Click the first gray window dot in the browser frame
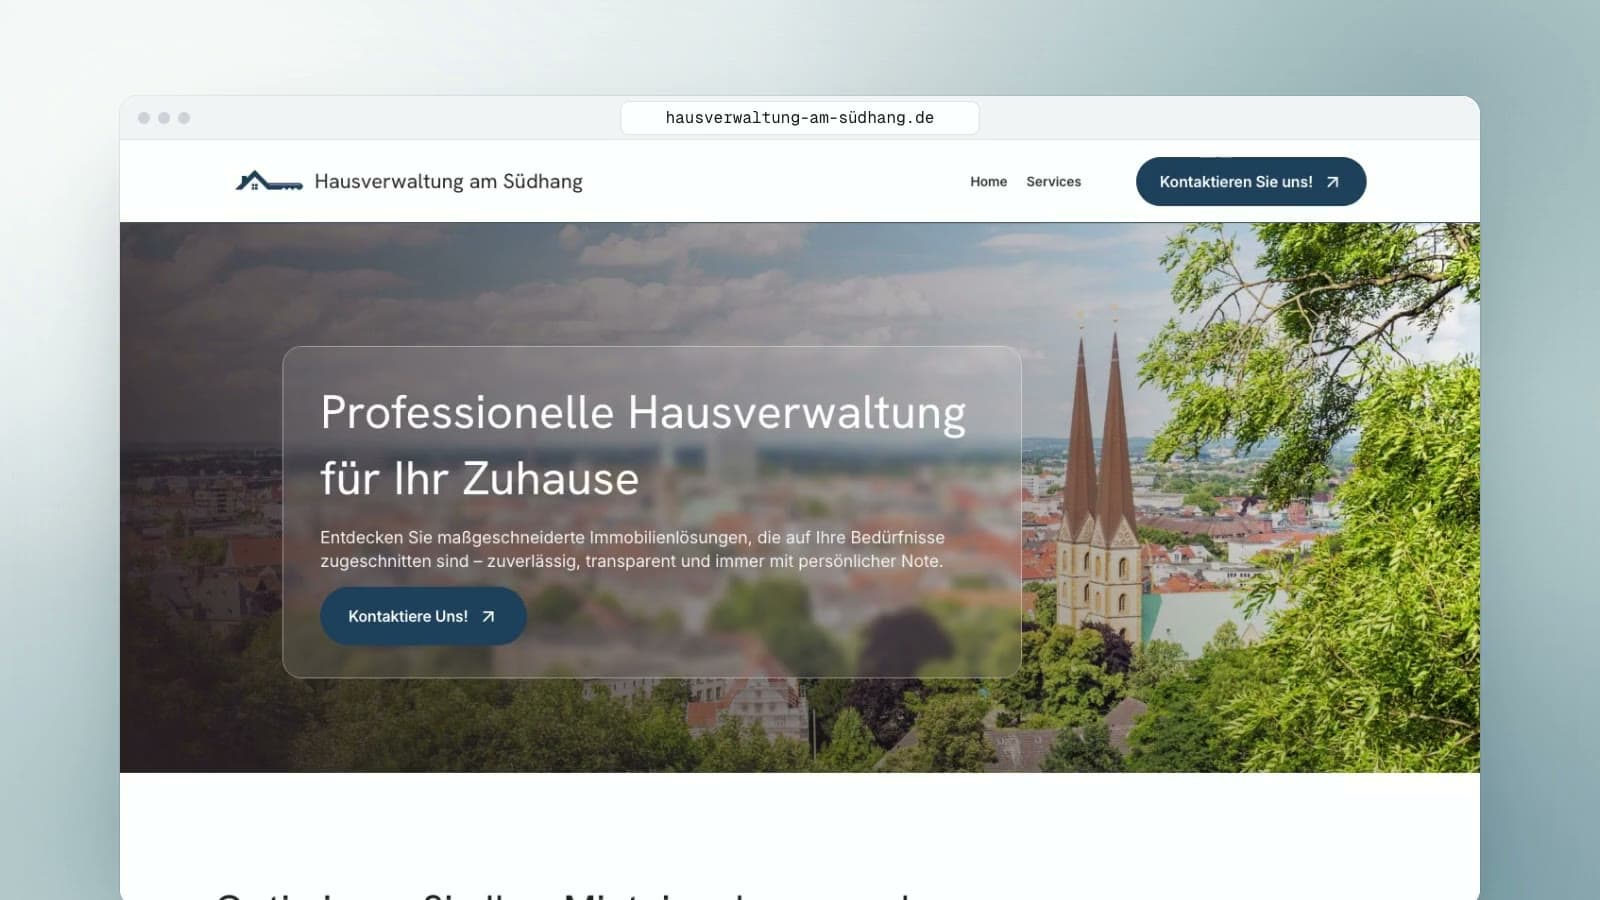The image size is (1600, 900). tap(144, 118)
